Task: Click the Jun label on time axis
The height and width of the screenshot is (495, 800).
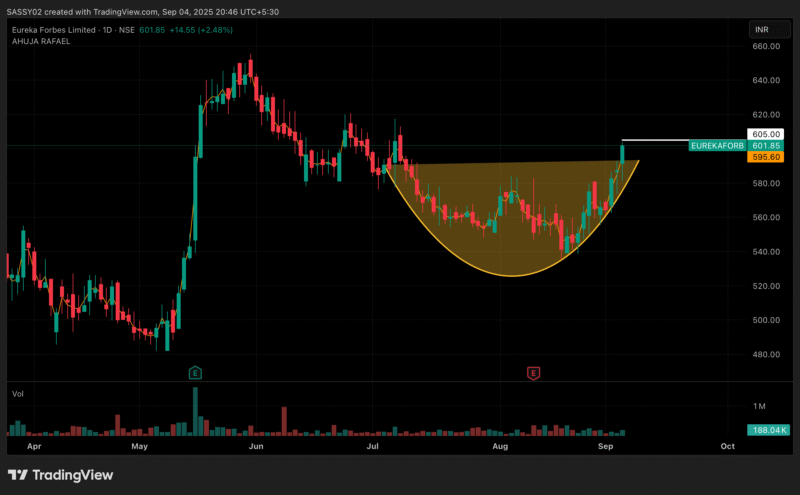Action: [256, 447]
